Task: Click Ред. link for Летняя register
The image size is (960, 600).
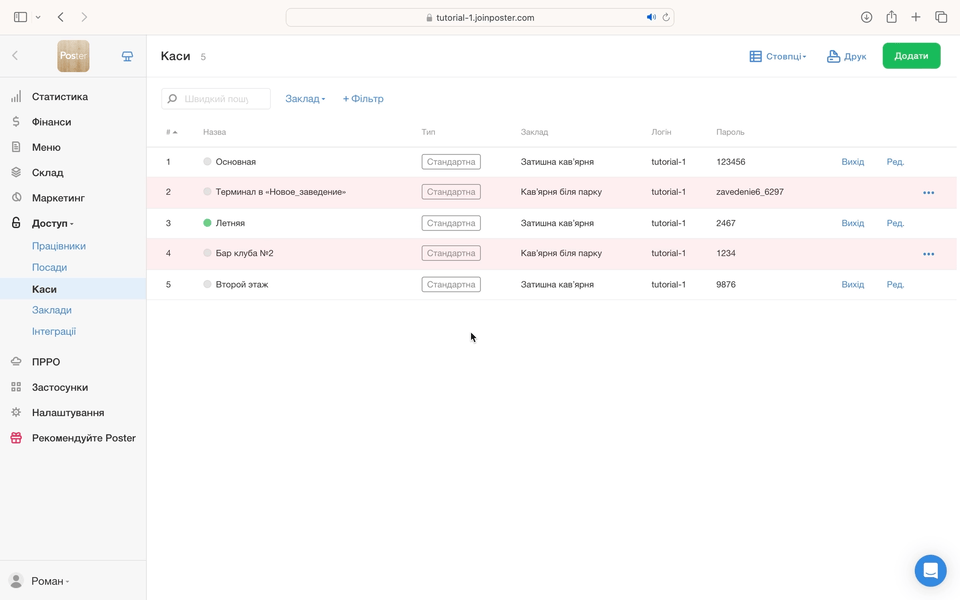Action: (x=895, y=223)
